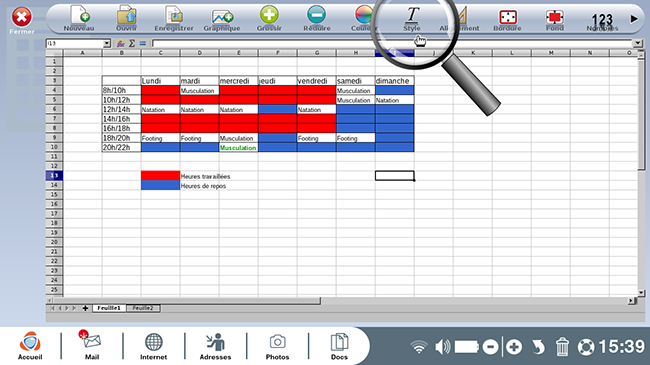
Task: Select the Feuille1 sheet tab
Action: pyautogui.click(x=109, y=308)
